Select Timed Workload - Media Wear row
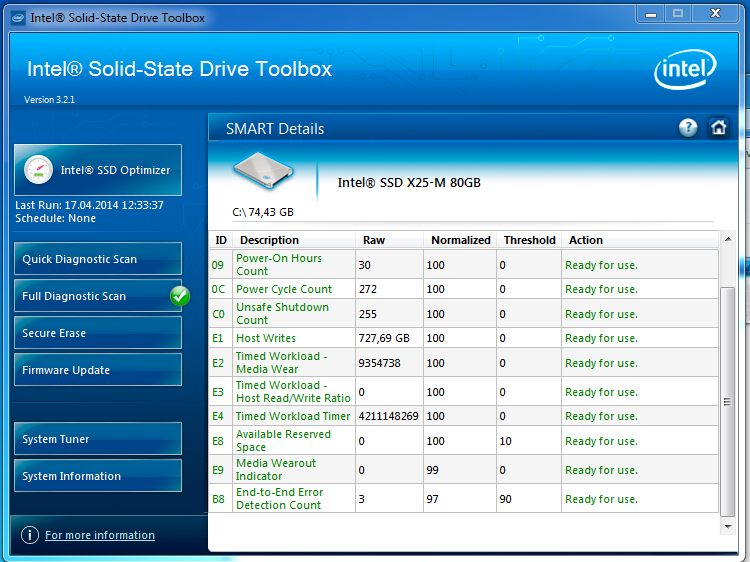 click(464, 363)
